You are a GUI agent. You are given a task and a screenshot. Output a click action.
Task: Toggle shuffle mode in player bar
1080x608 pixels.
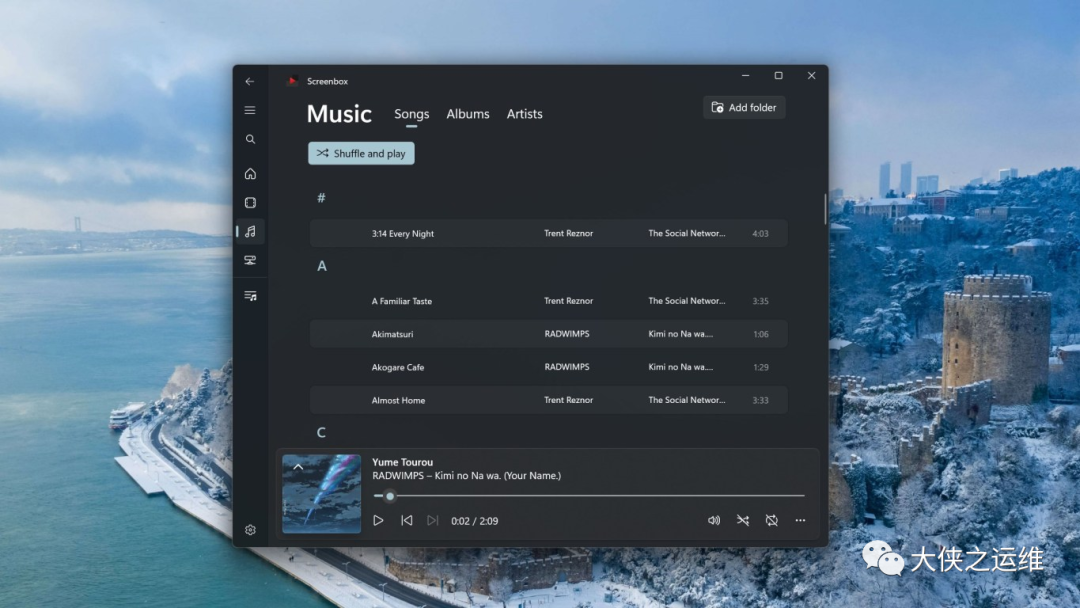pyautogui.click(x=742, y=521)
